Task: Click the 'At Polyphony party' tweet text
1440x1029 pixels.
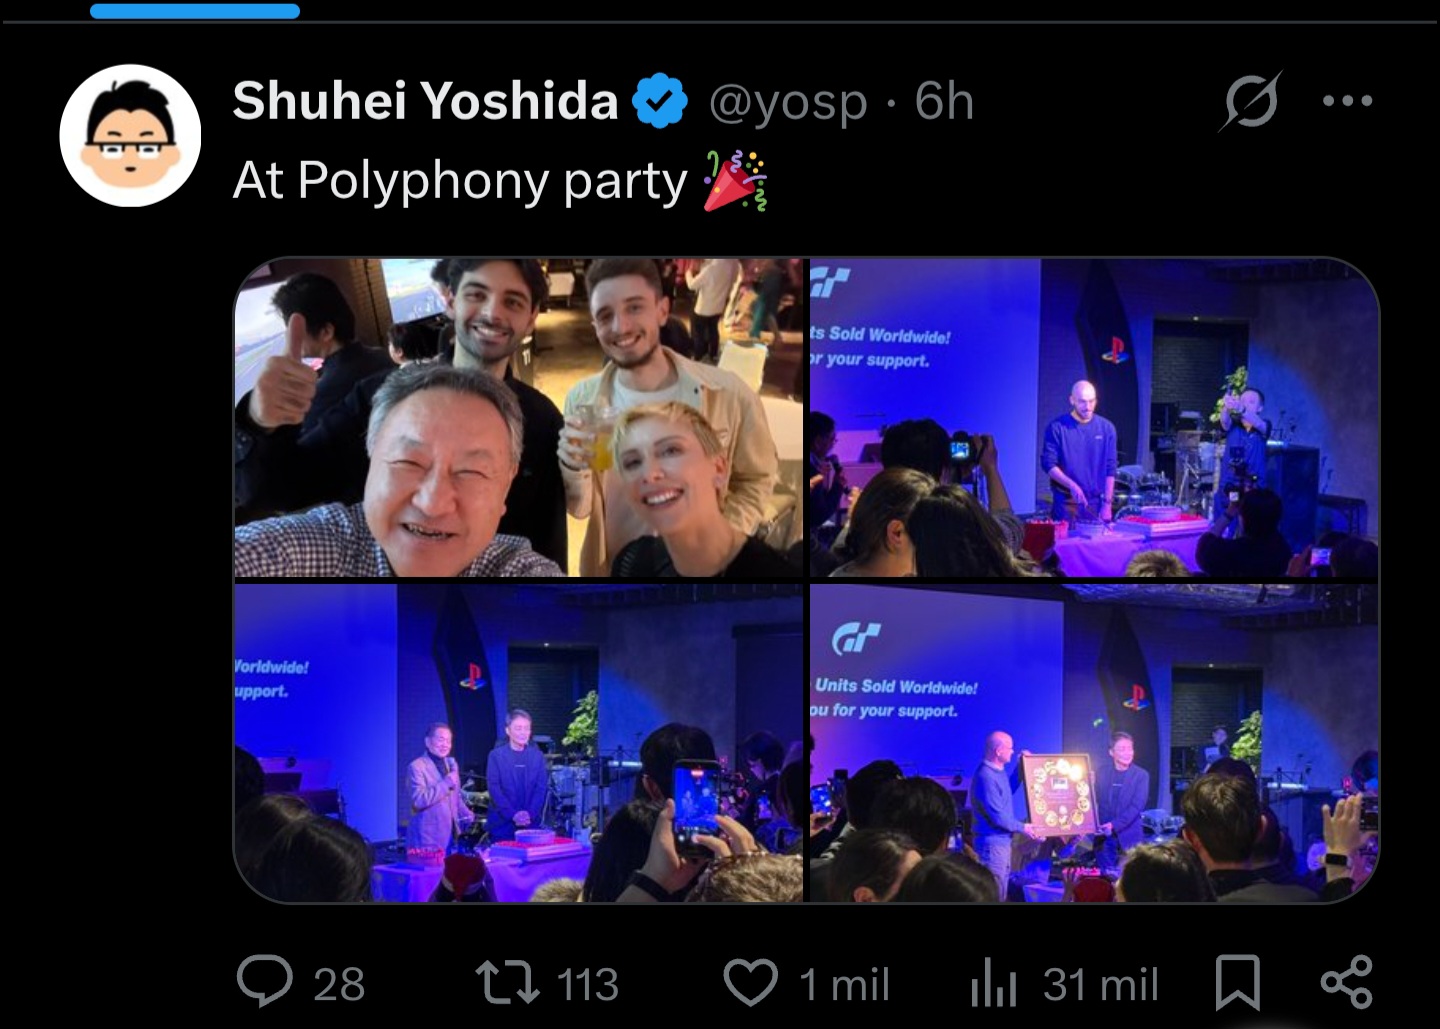Action: pyautogui.click(x=460, y=181)
